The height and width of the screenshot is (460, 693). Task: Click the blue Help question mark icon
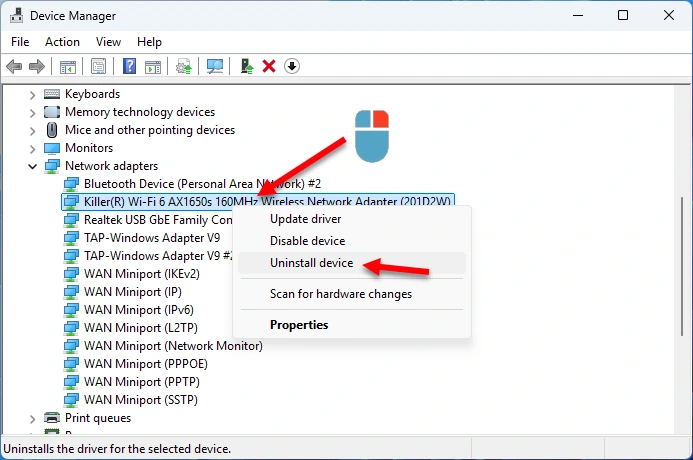point(129,66)
